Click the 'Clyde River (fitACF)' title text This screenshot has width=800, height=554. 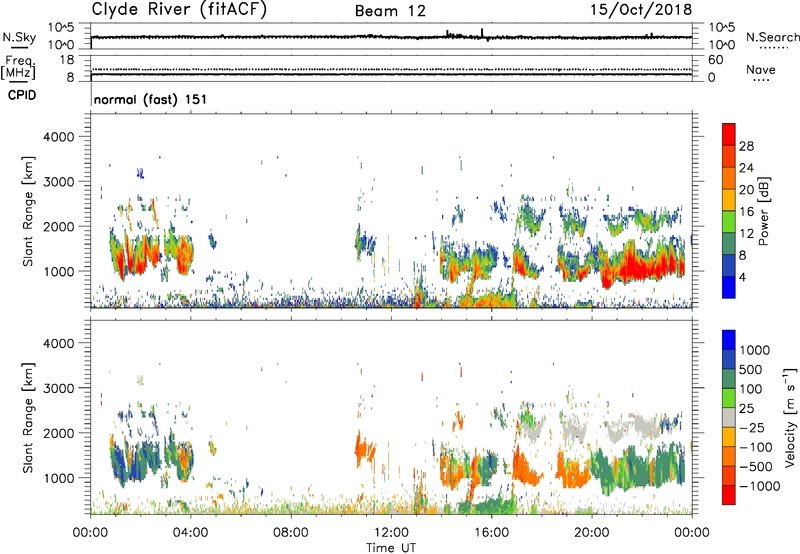pos(179,10)
